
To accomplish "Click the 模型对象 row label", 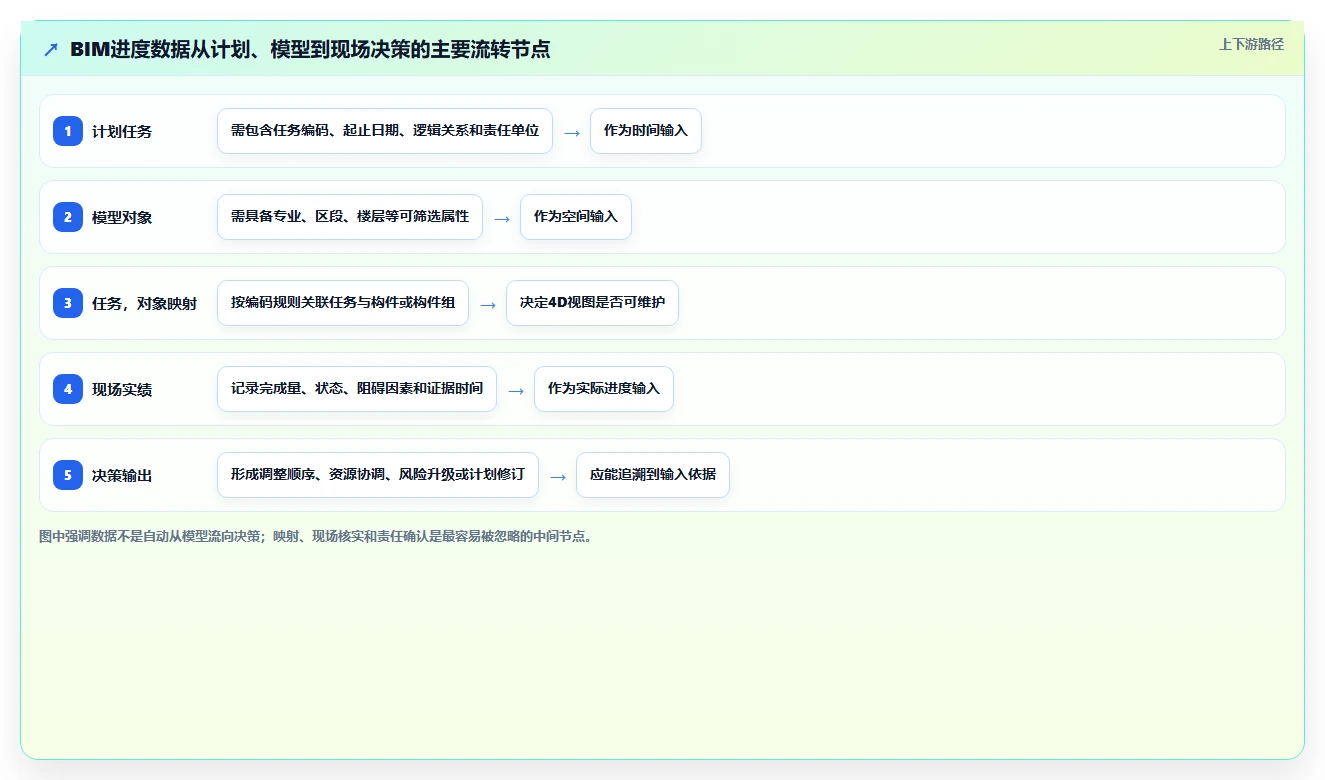I will [122, 217].
